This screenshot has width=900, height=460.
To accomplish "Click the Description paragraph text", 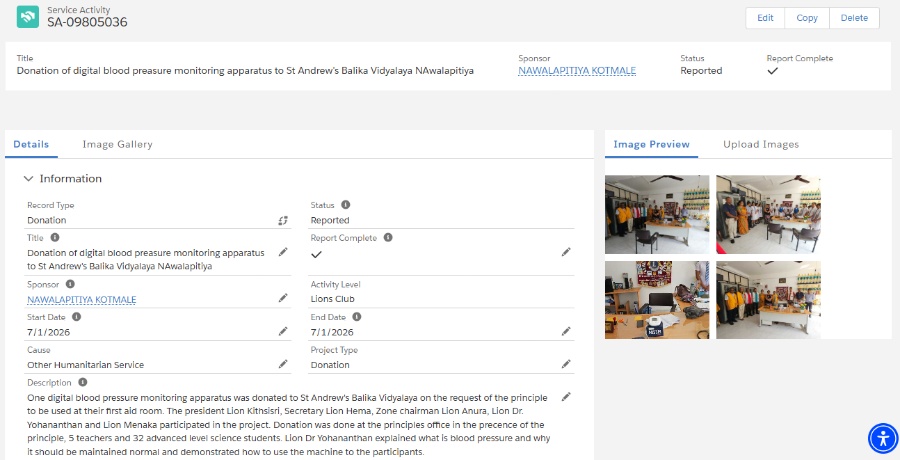I will click(x=289, y=424).
